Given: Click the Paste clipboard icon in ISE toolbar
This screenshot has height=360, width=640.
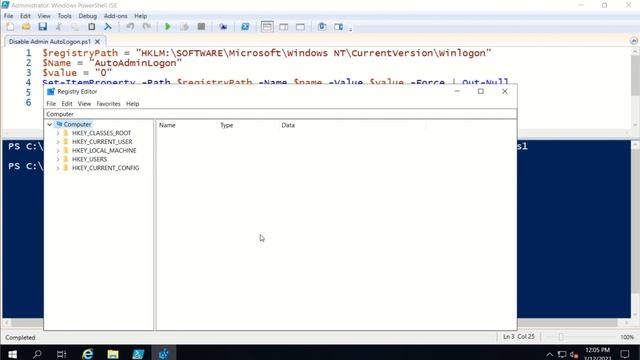Looking at the screenshot, I should coord(91,27).
